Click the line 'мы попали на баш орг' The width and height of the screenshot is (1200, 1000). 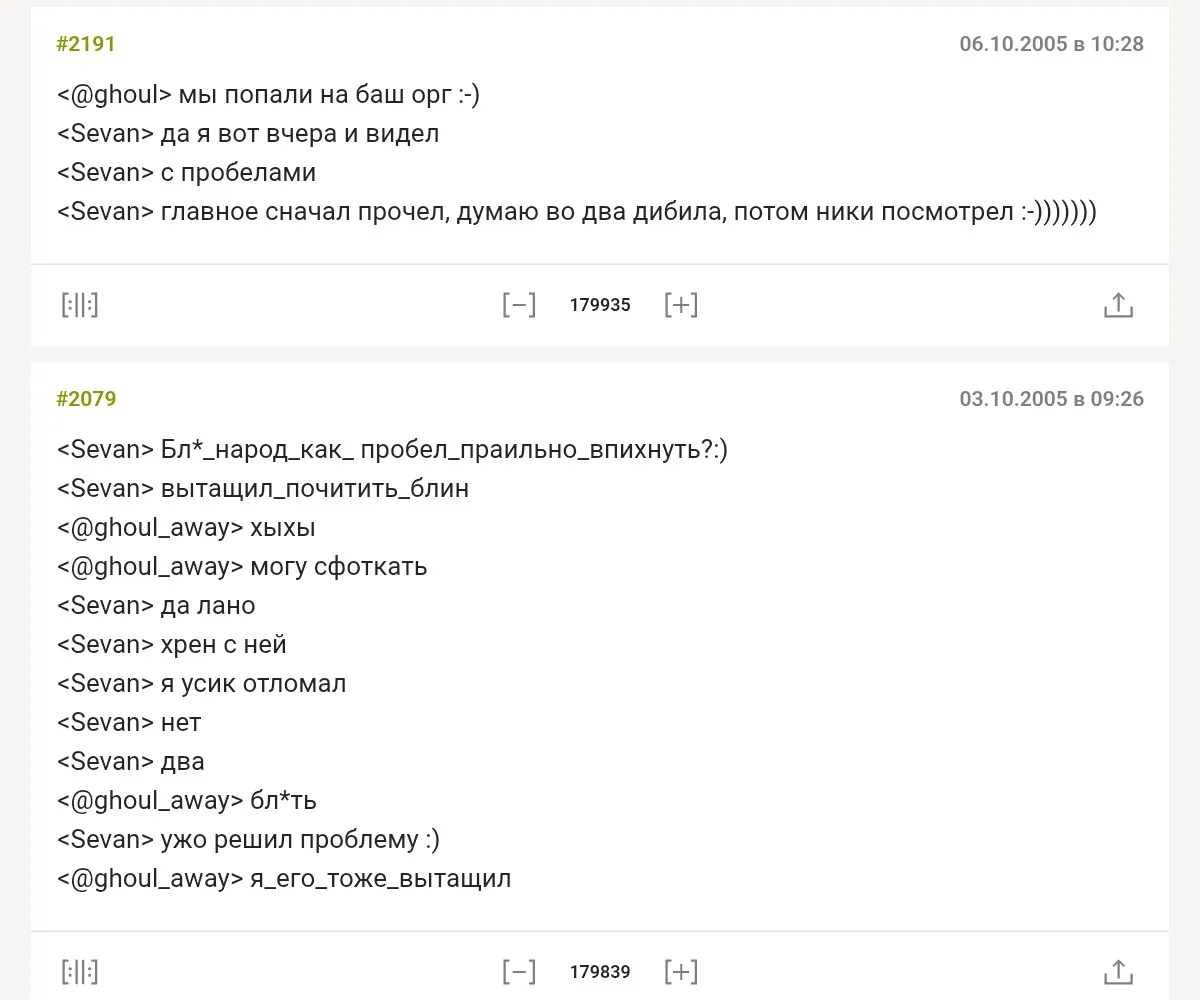(270, 95)
